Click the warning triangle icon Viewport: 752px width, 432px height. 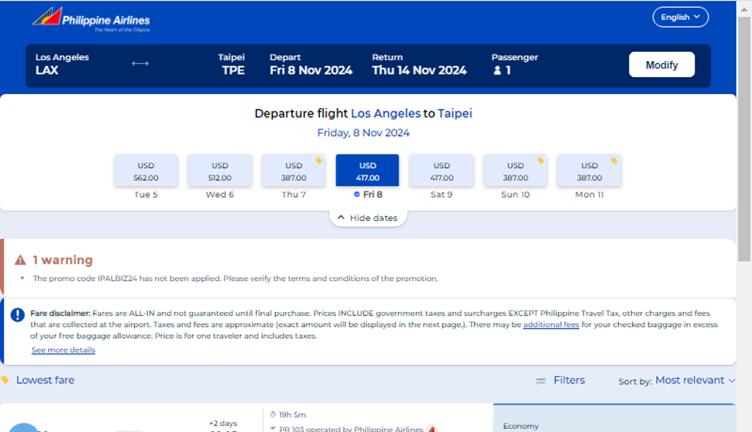point(20,260)
